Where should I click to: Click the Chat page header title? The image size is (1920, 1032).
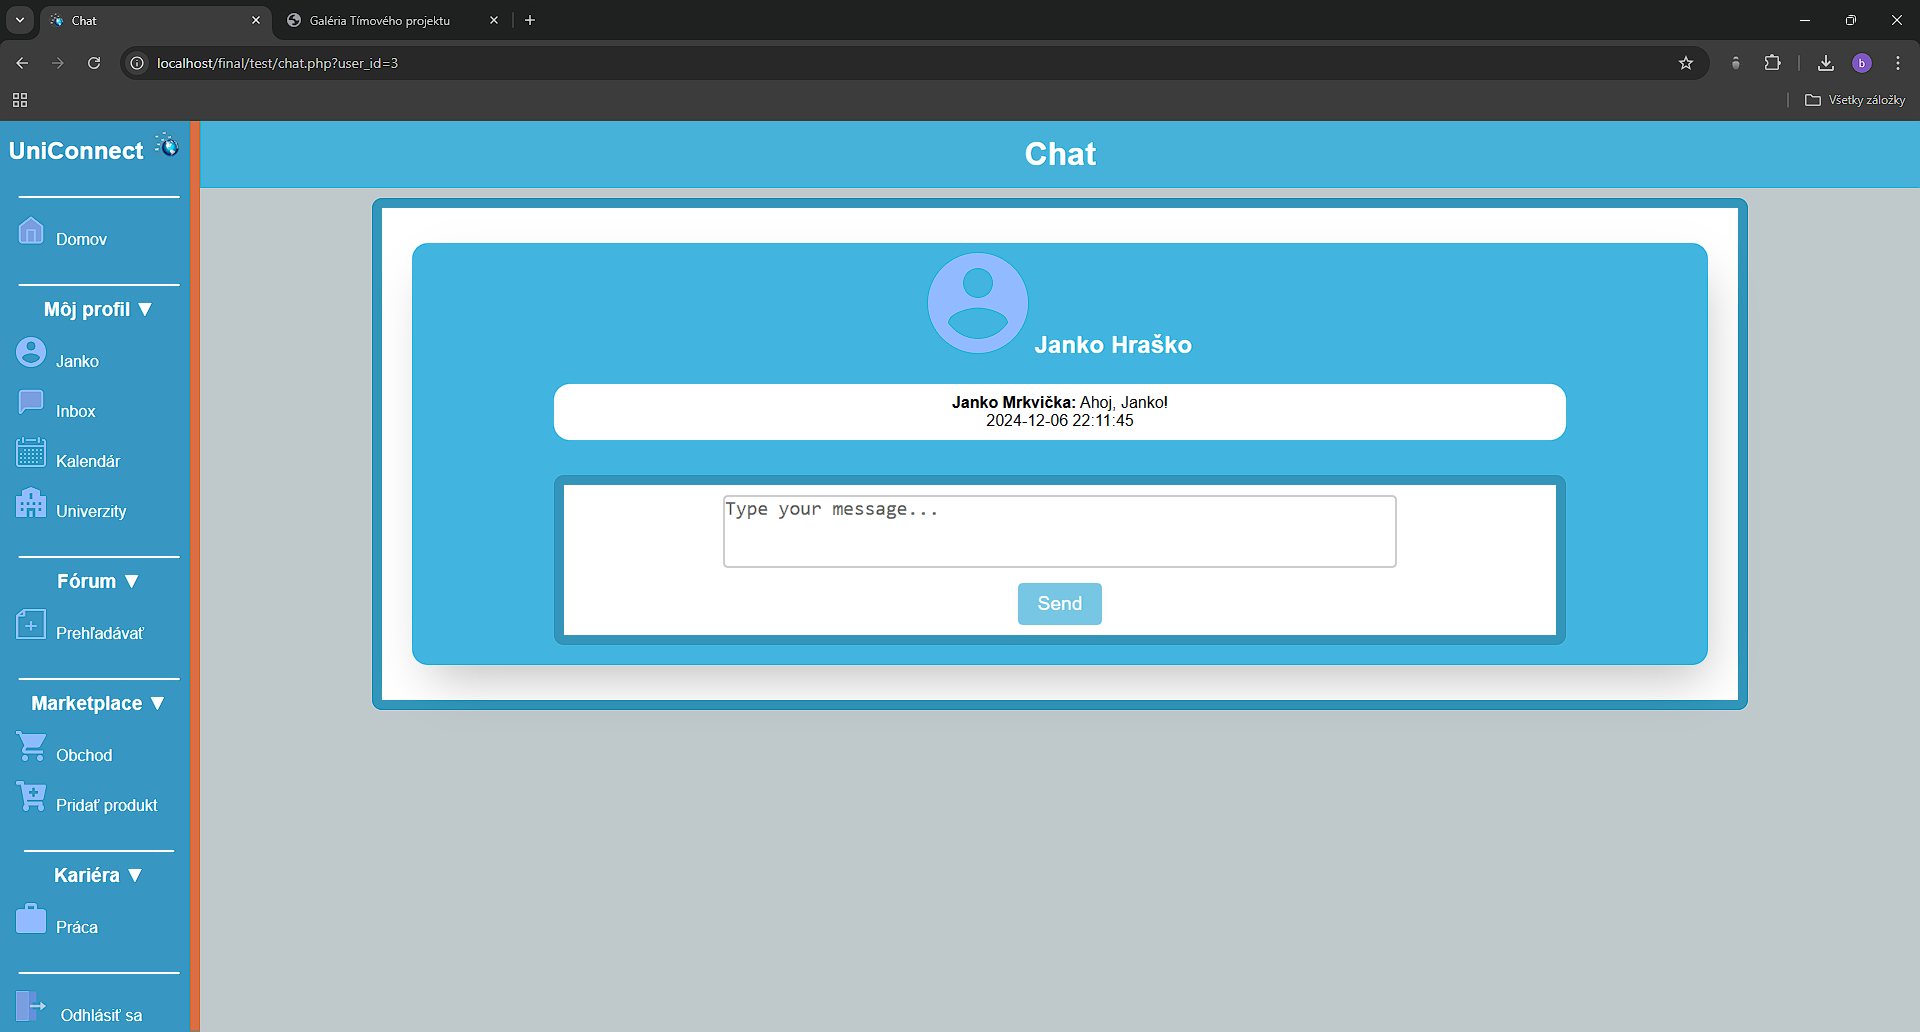[x=1060, y=154]
